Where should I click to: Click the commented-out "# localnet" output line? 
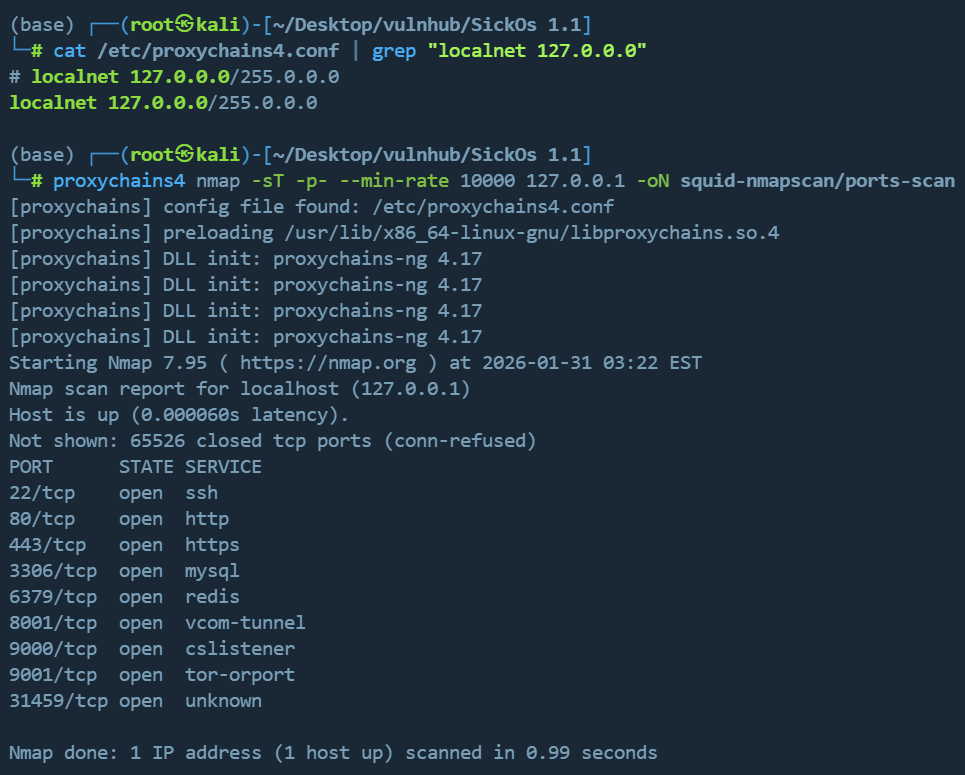point(174,76)
